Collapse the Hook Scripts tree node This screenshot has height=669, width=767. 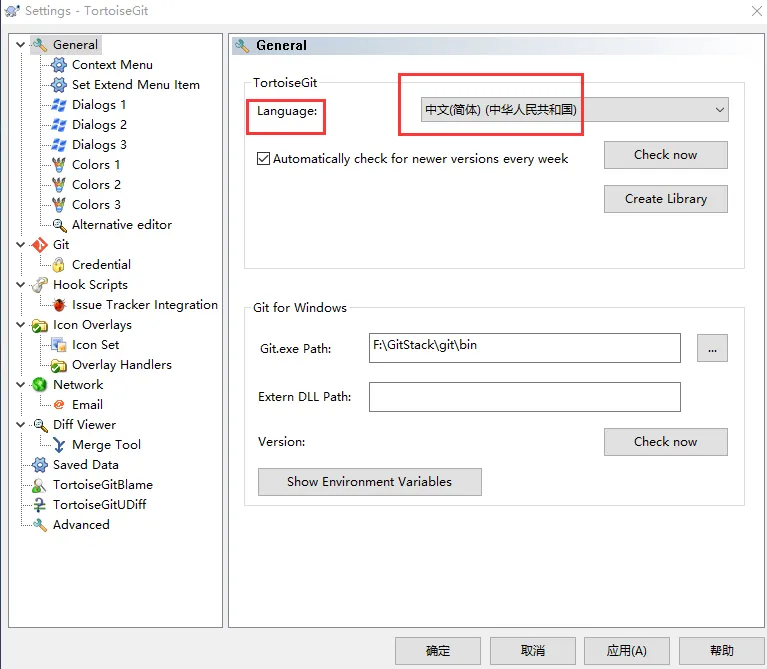[x=20, y=285]
